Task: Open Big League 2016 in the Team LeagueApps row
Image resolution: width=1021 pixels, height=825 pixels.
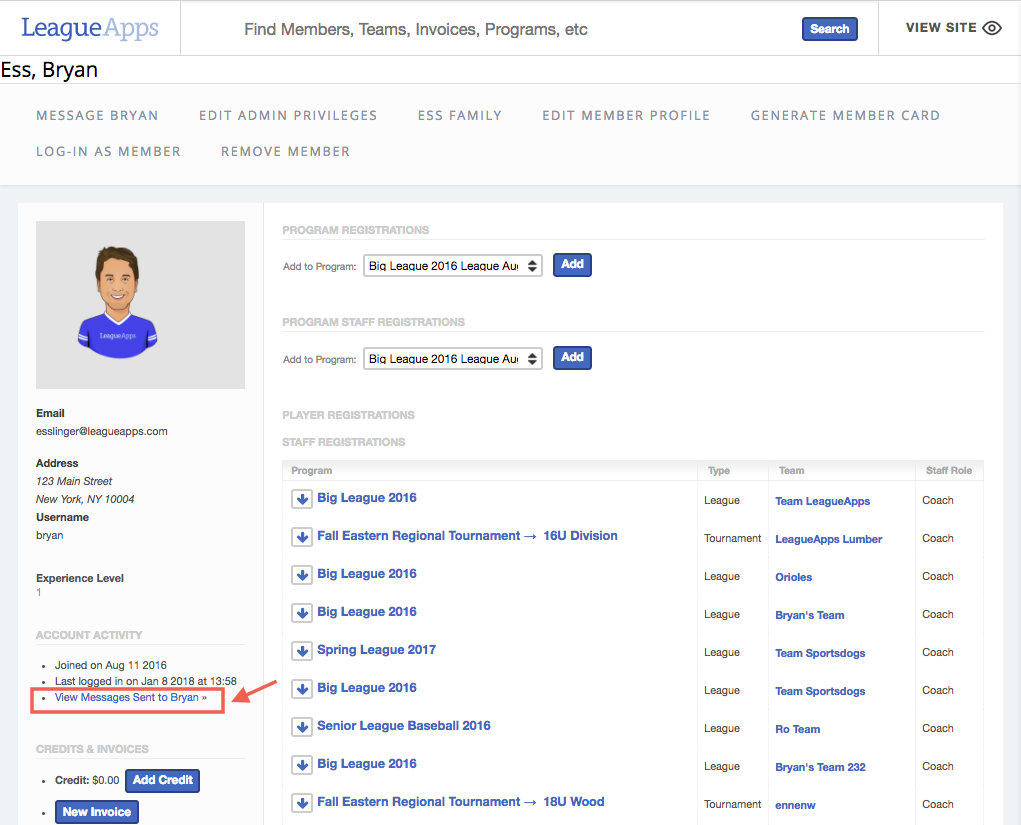Action: pos(367,497)
